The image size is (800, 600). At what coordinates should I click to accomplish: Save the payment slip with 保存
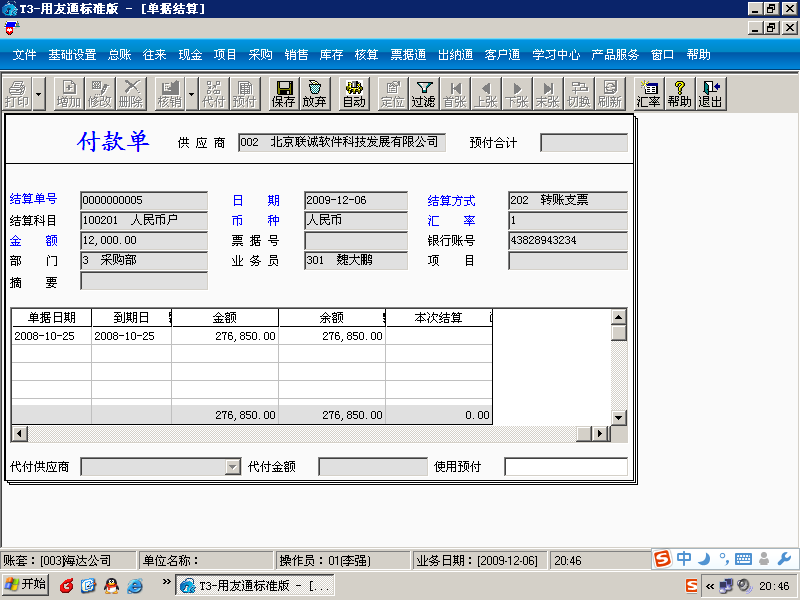tap(283, 93)
